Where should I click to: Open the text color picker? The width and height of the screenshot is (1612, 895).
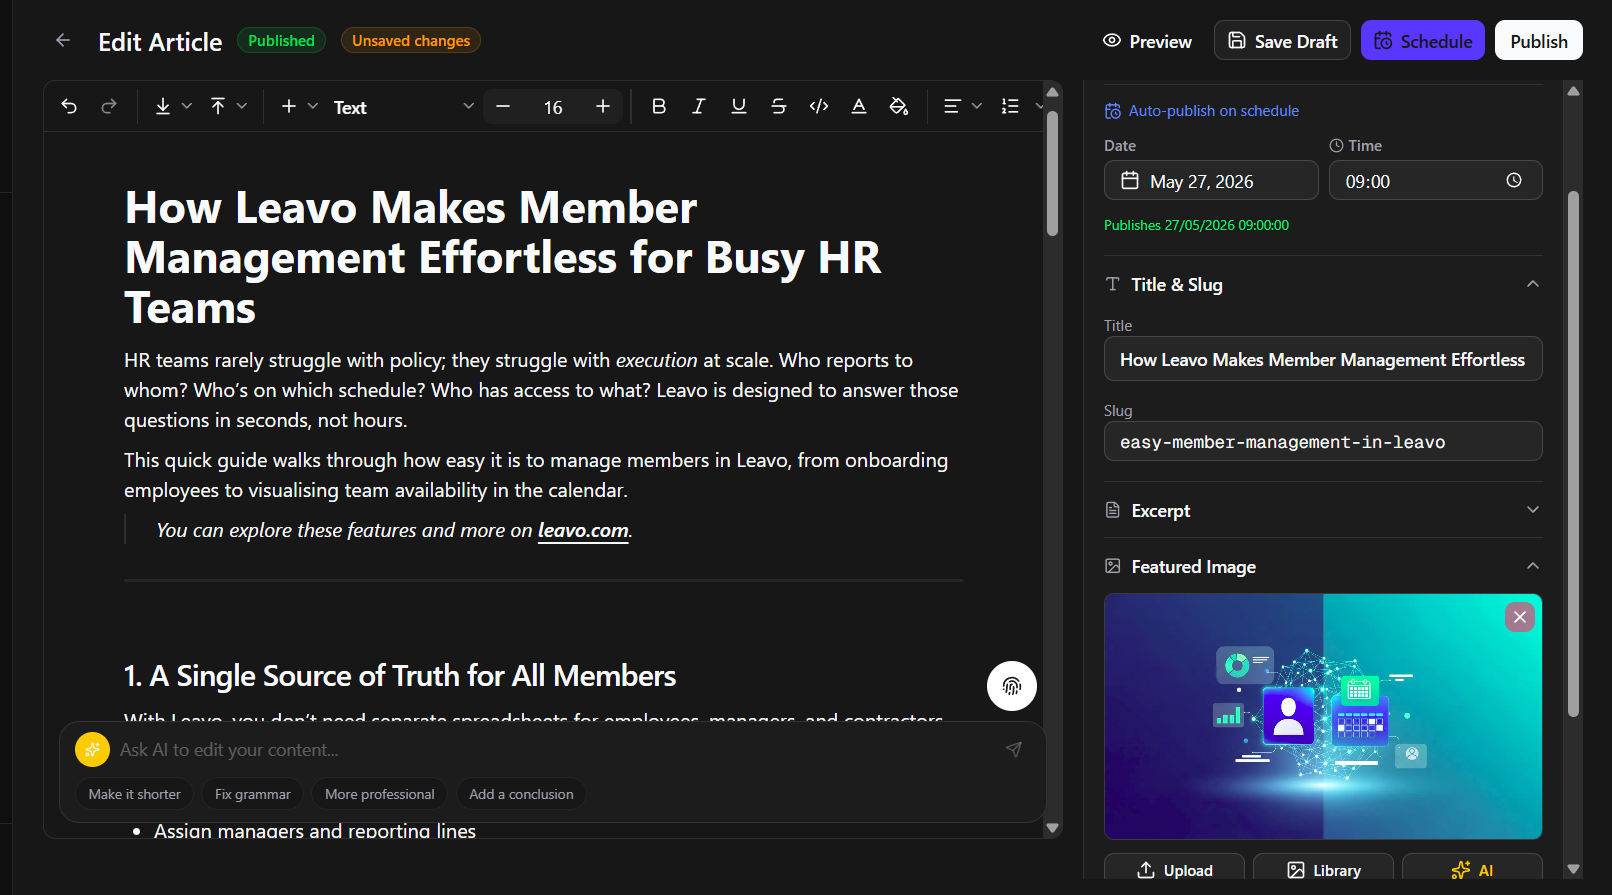pyautogui.click(x=858, y=106)
